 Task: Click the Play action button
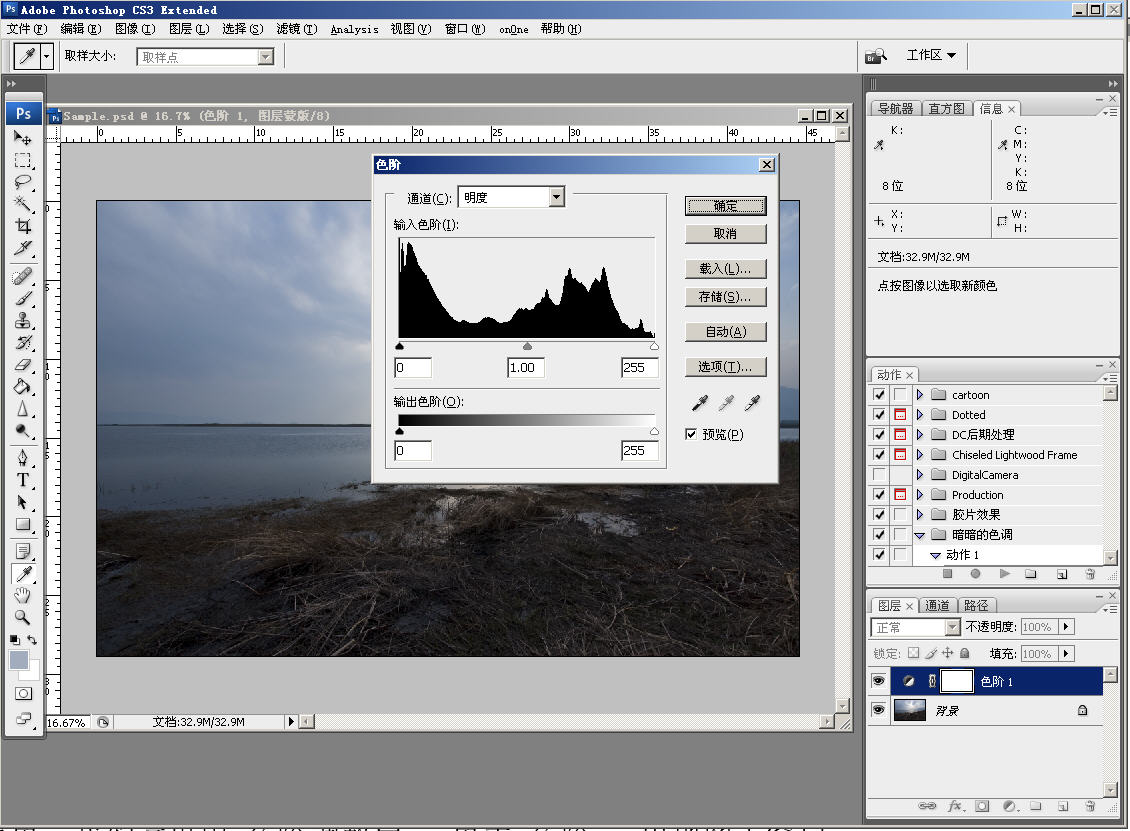point(1004,574)
